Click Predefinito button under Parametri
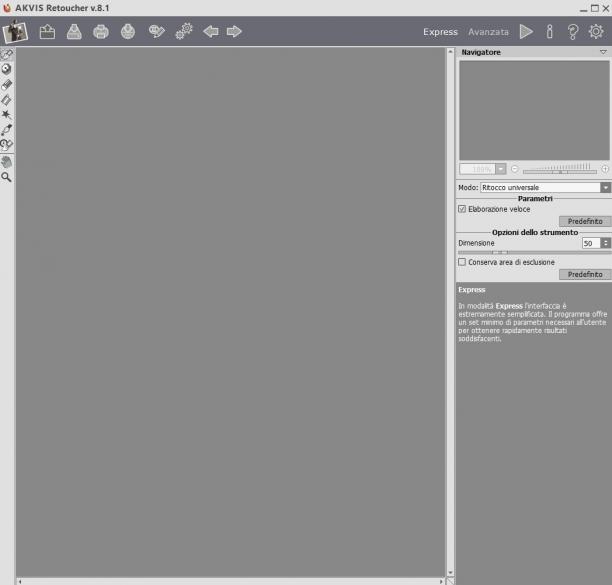This screenshot has width=612, height=585. coord(585,221)
